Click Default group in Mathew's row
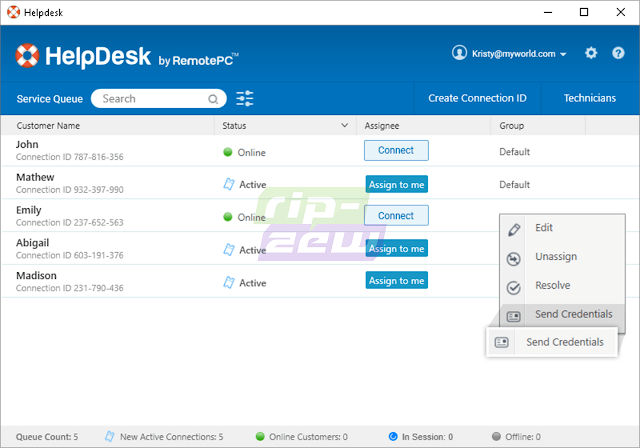The height and width of the screenshot is (448, 640). [514, 184]
